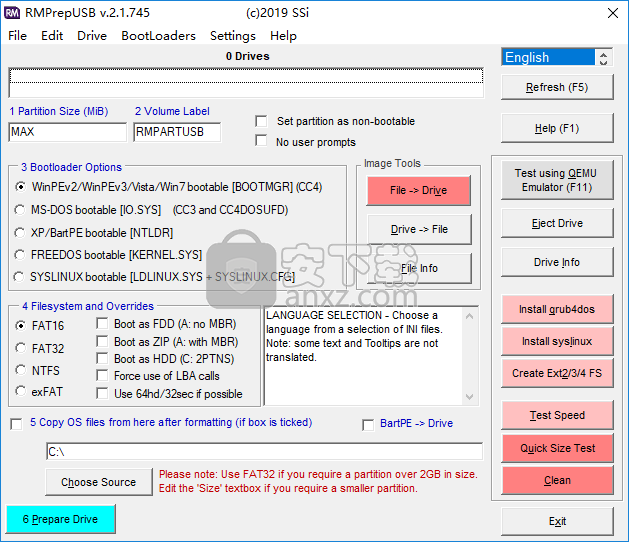The image size is (629, 542).
Task: Open the Drive menu
Action: point(91,35)
